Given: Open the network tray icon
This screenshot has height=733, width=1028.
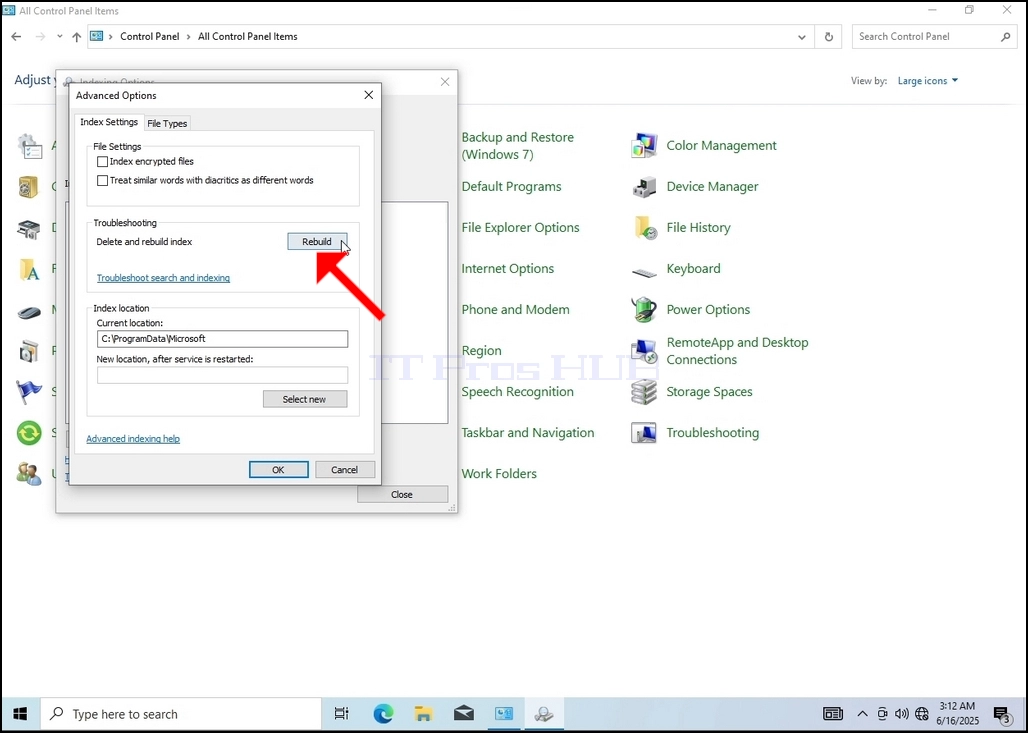Looking at the screenshot, I should 922,714.
